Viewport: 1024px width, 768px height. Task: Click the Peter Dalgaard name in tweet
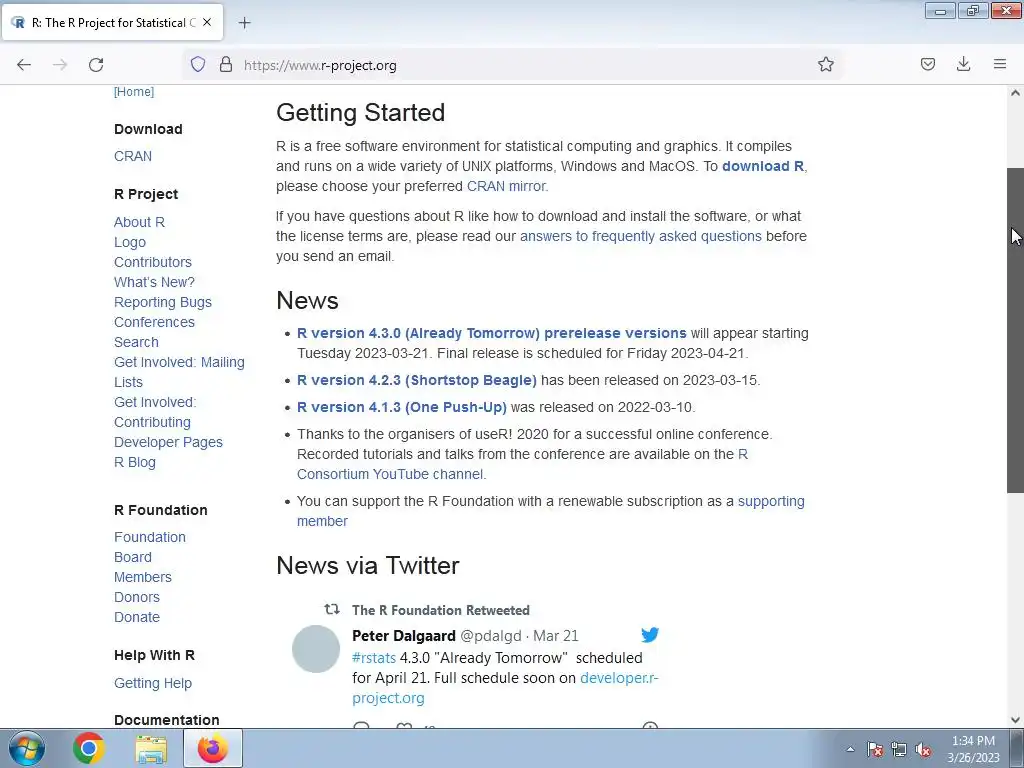pos(404,635)
